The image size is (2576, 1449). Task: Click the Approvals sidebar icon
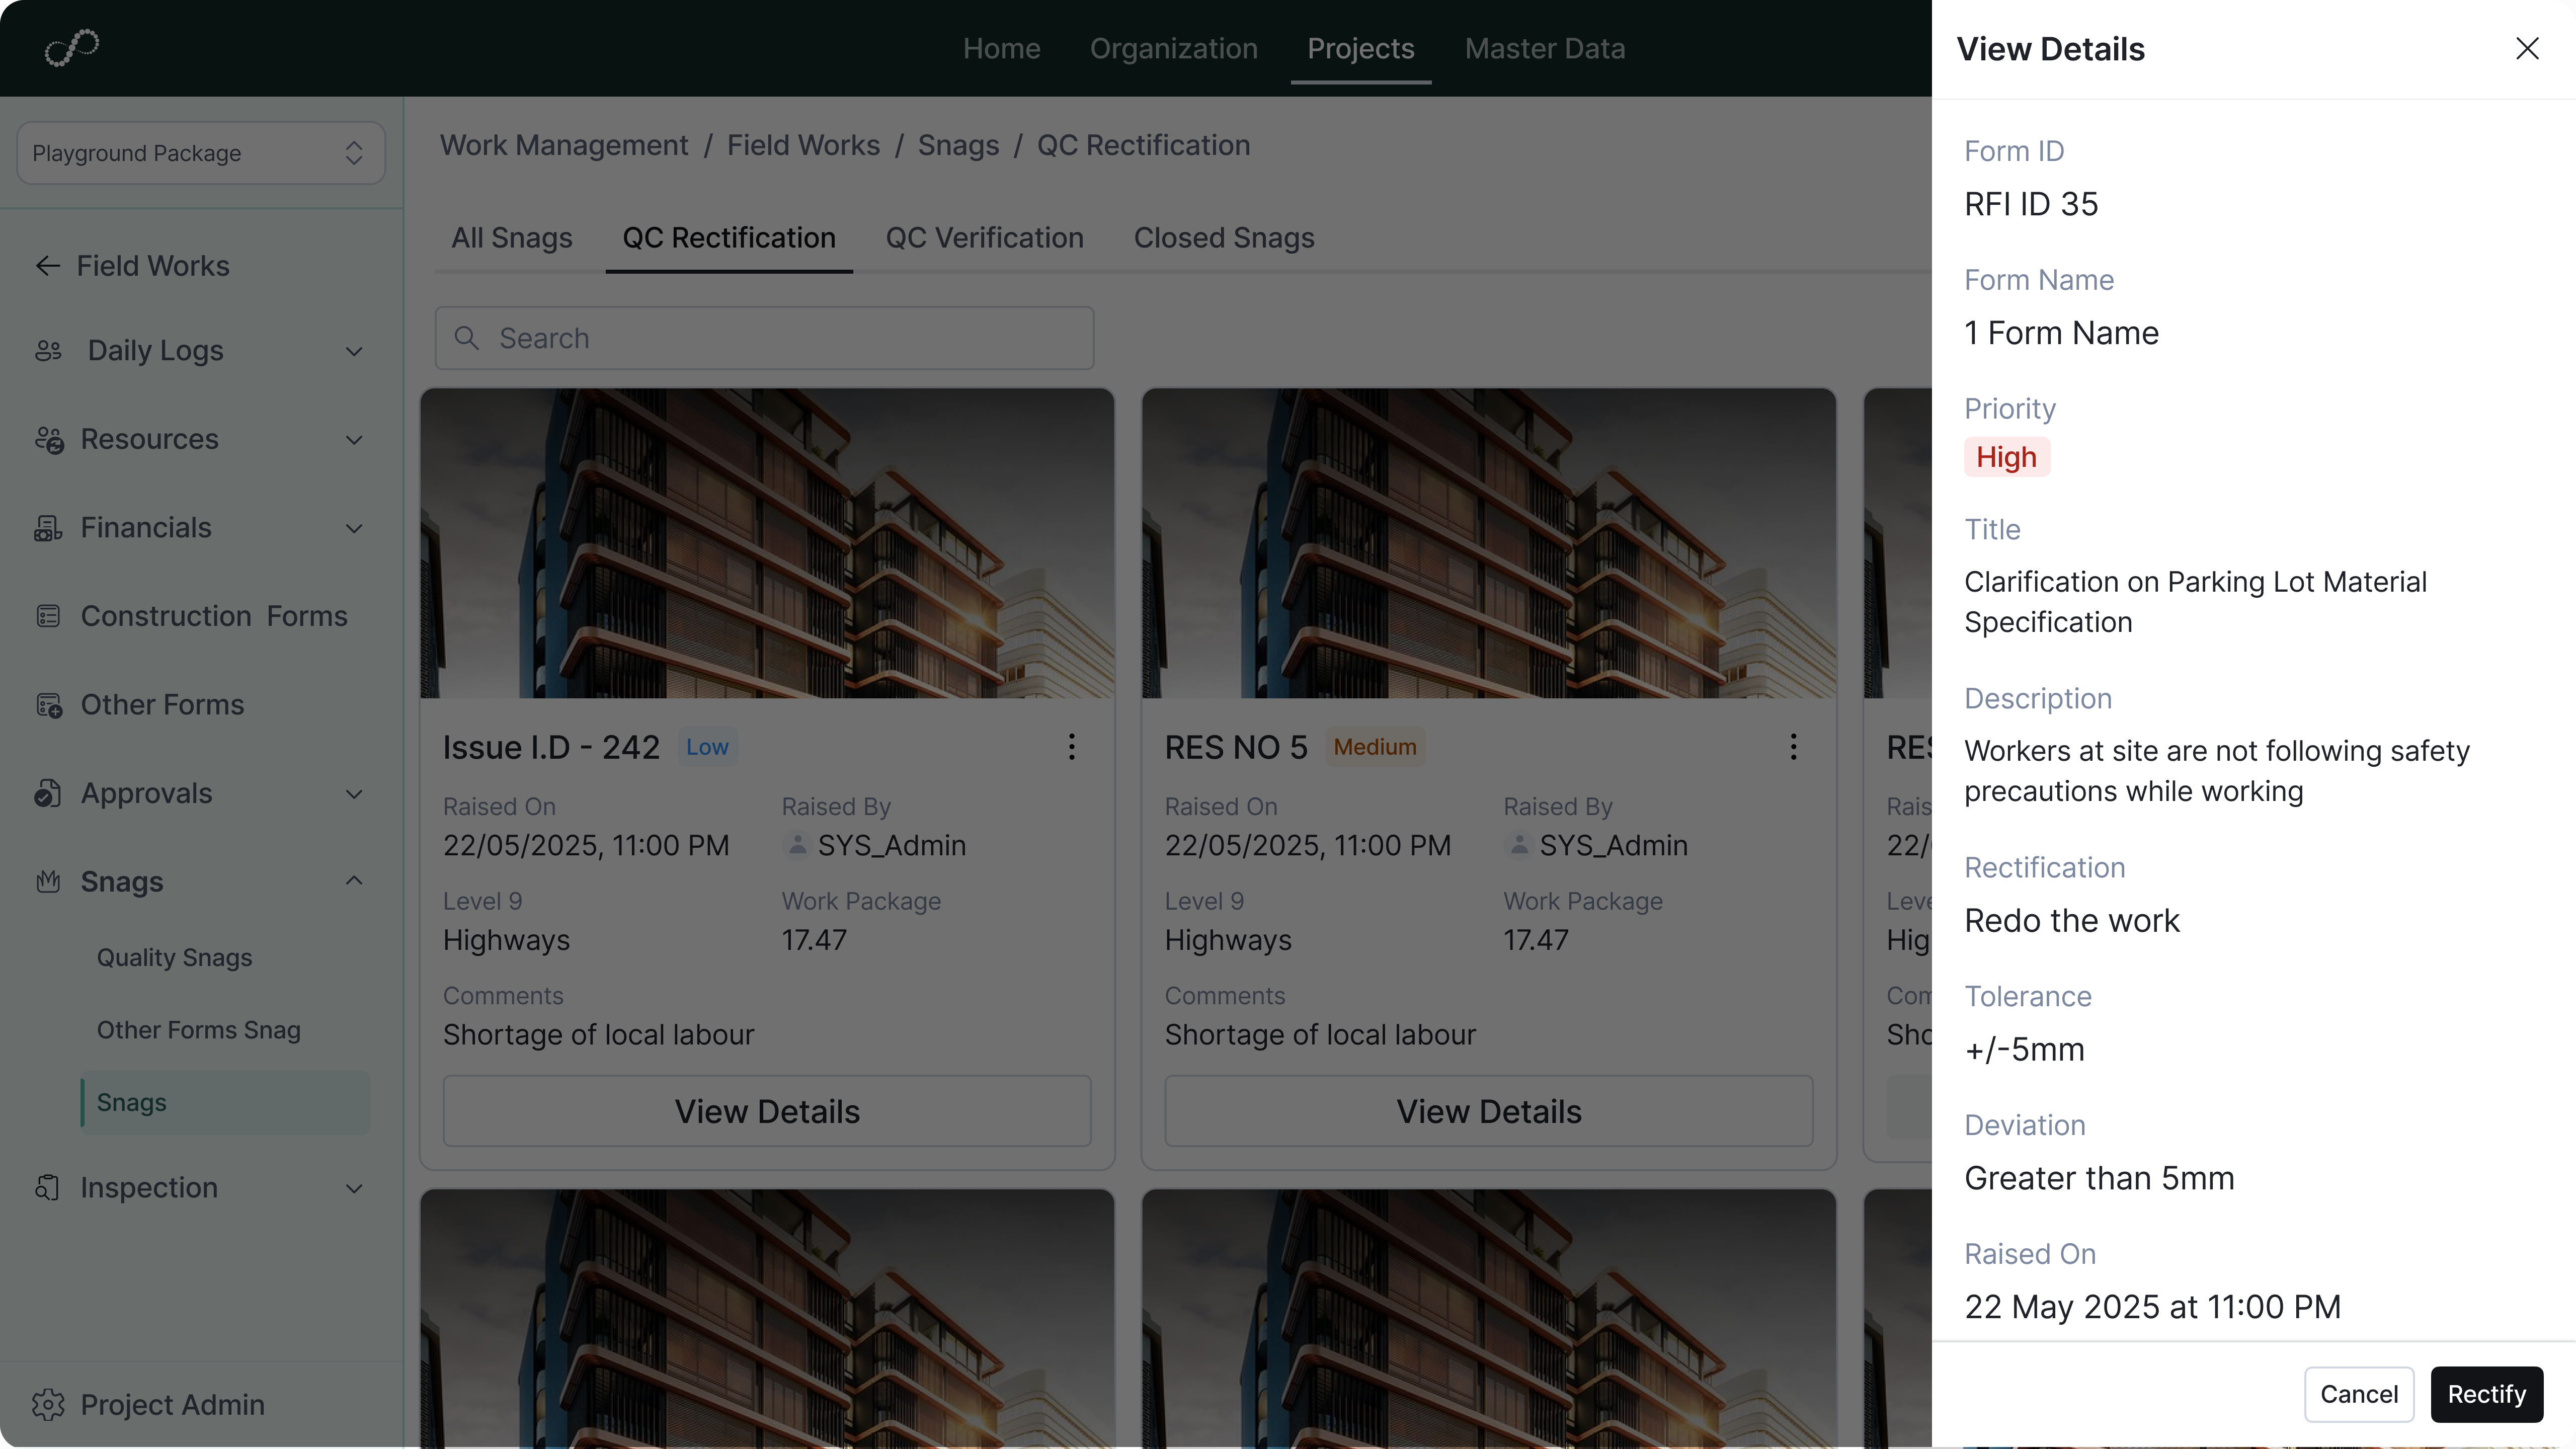point(48,794)
